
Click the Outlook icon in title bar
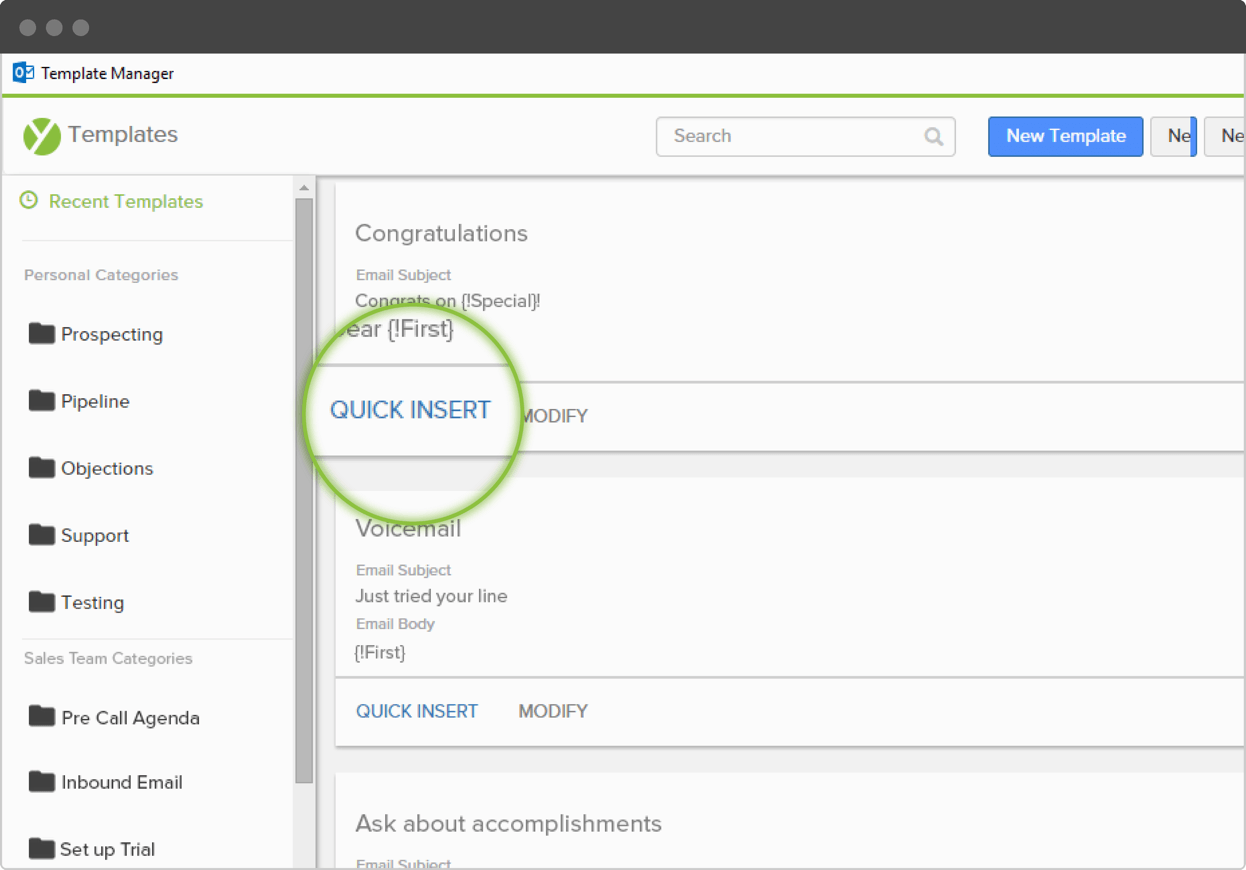pos(23,73)
